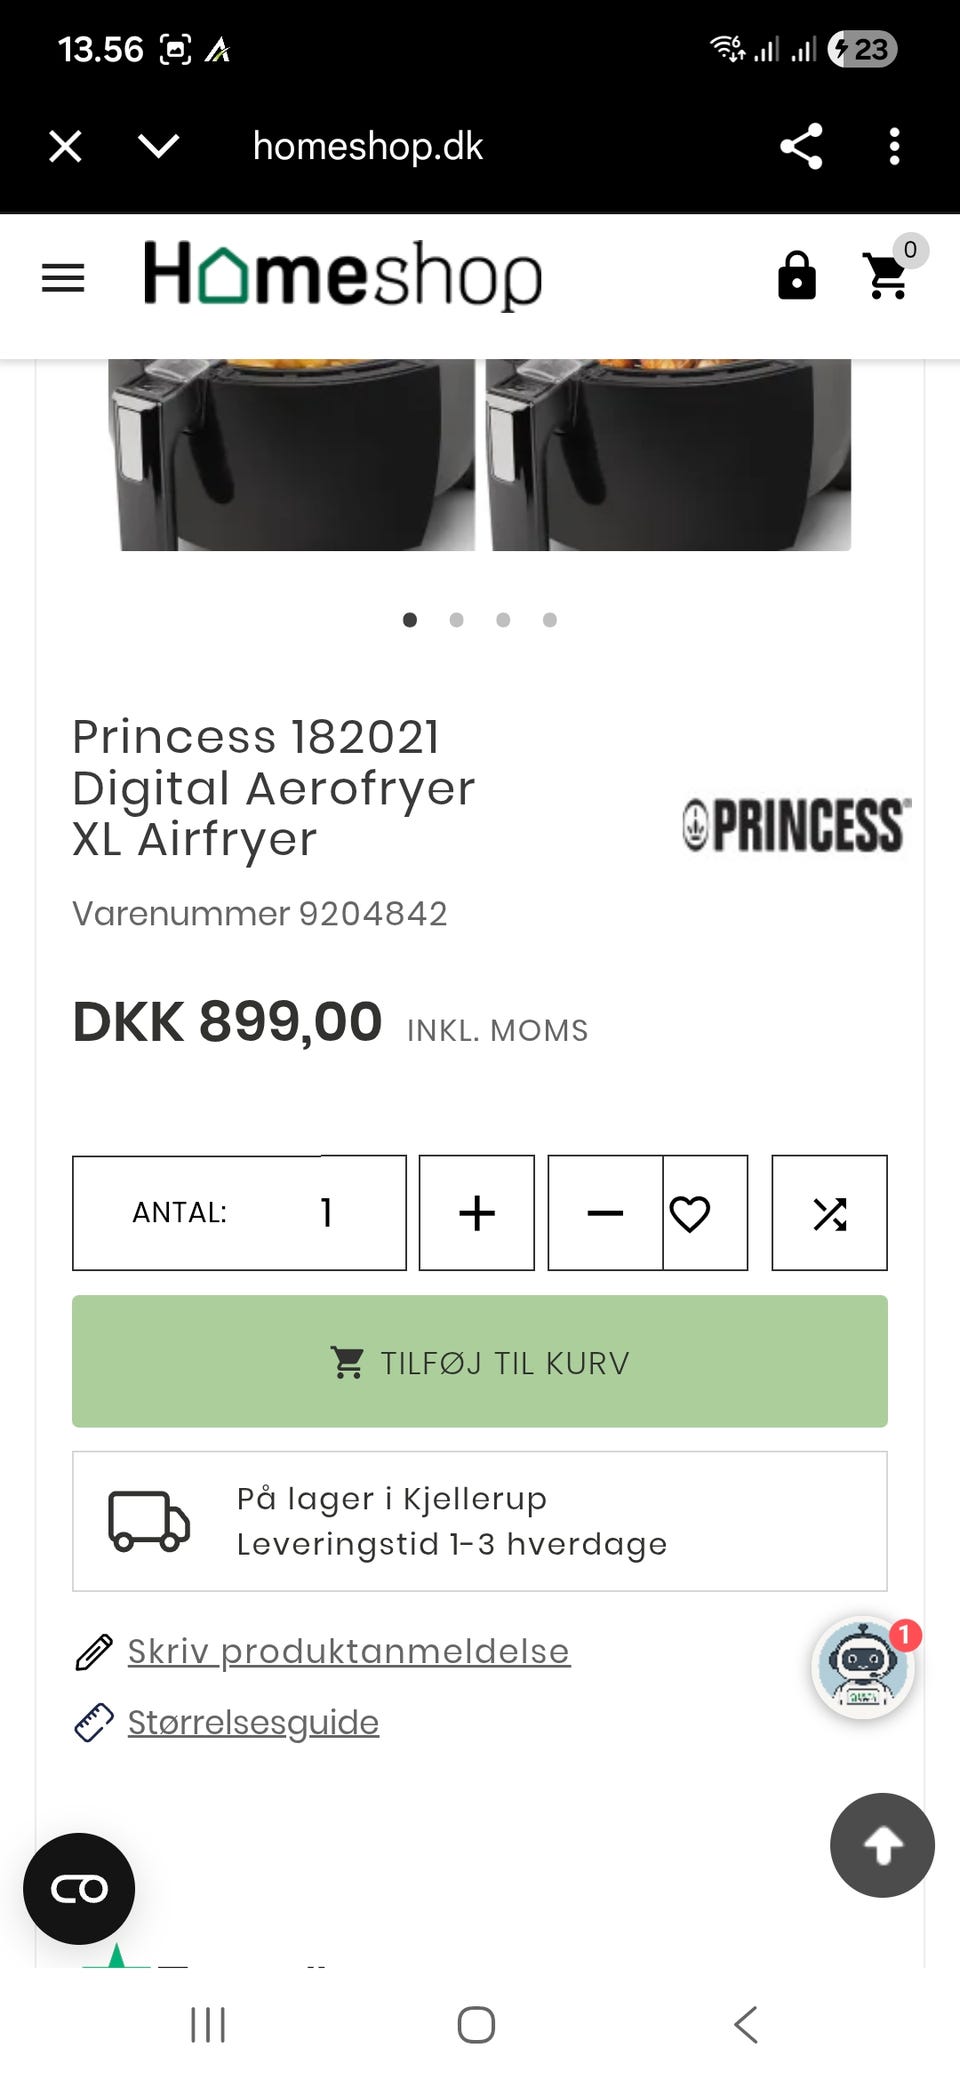This screenshot has width=960, height=2080.
Task: Share this page via share icon
Action: tap(801, 147)
